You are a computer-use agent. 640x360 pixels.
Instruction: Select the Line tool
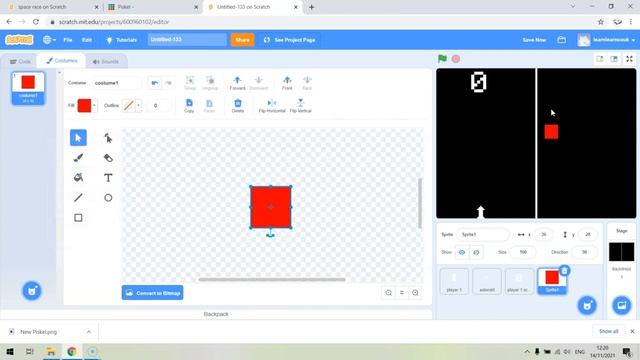[x=78, y=198]
